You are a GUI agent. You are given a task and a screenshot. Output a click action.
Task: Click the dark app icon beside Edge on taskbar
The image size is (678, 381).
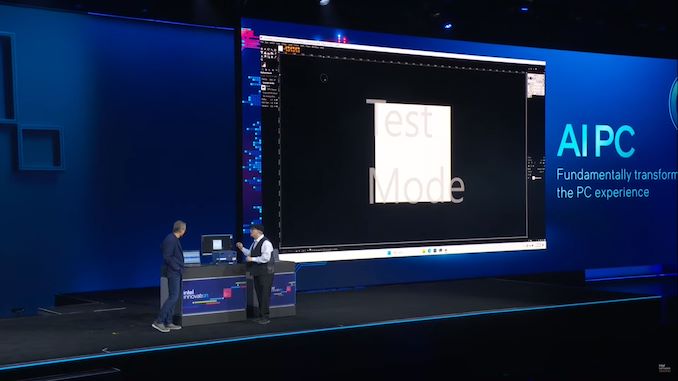pos(435,250)
